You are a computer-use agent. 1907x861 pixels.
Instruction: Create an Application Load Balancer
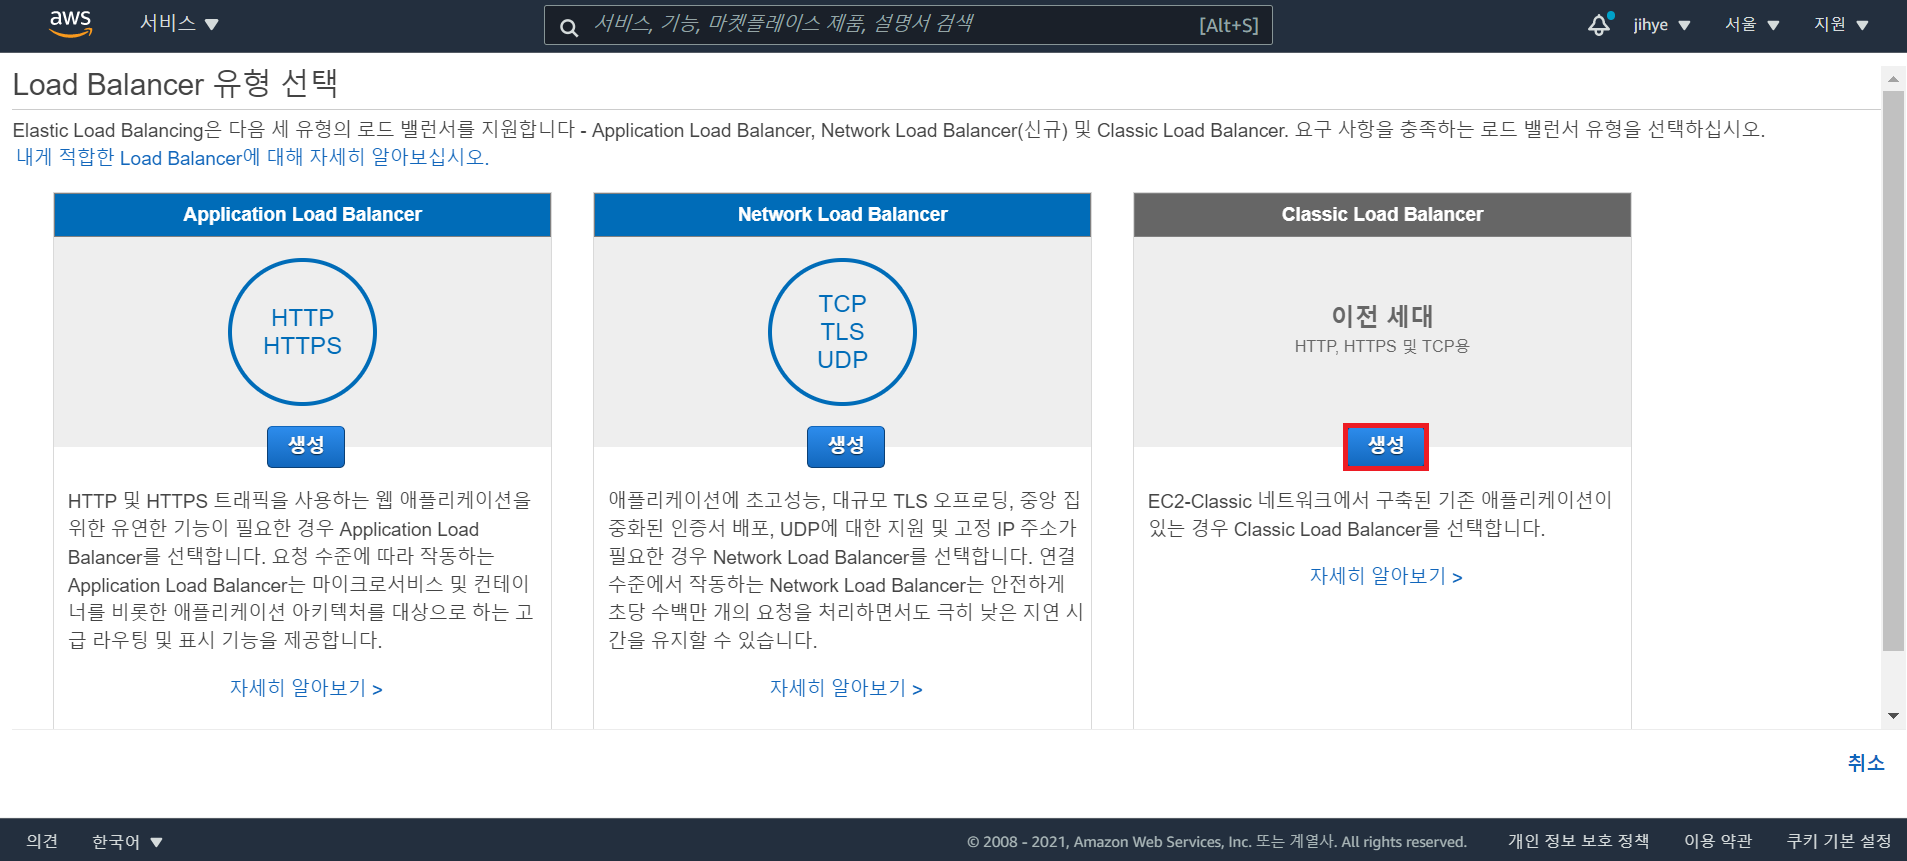coord(306,446)
